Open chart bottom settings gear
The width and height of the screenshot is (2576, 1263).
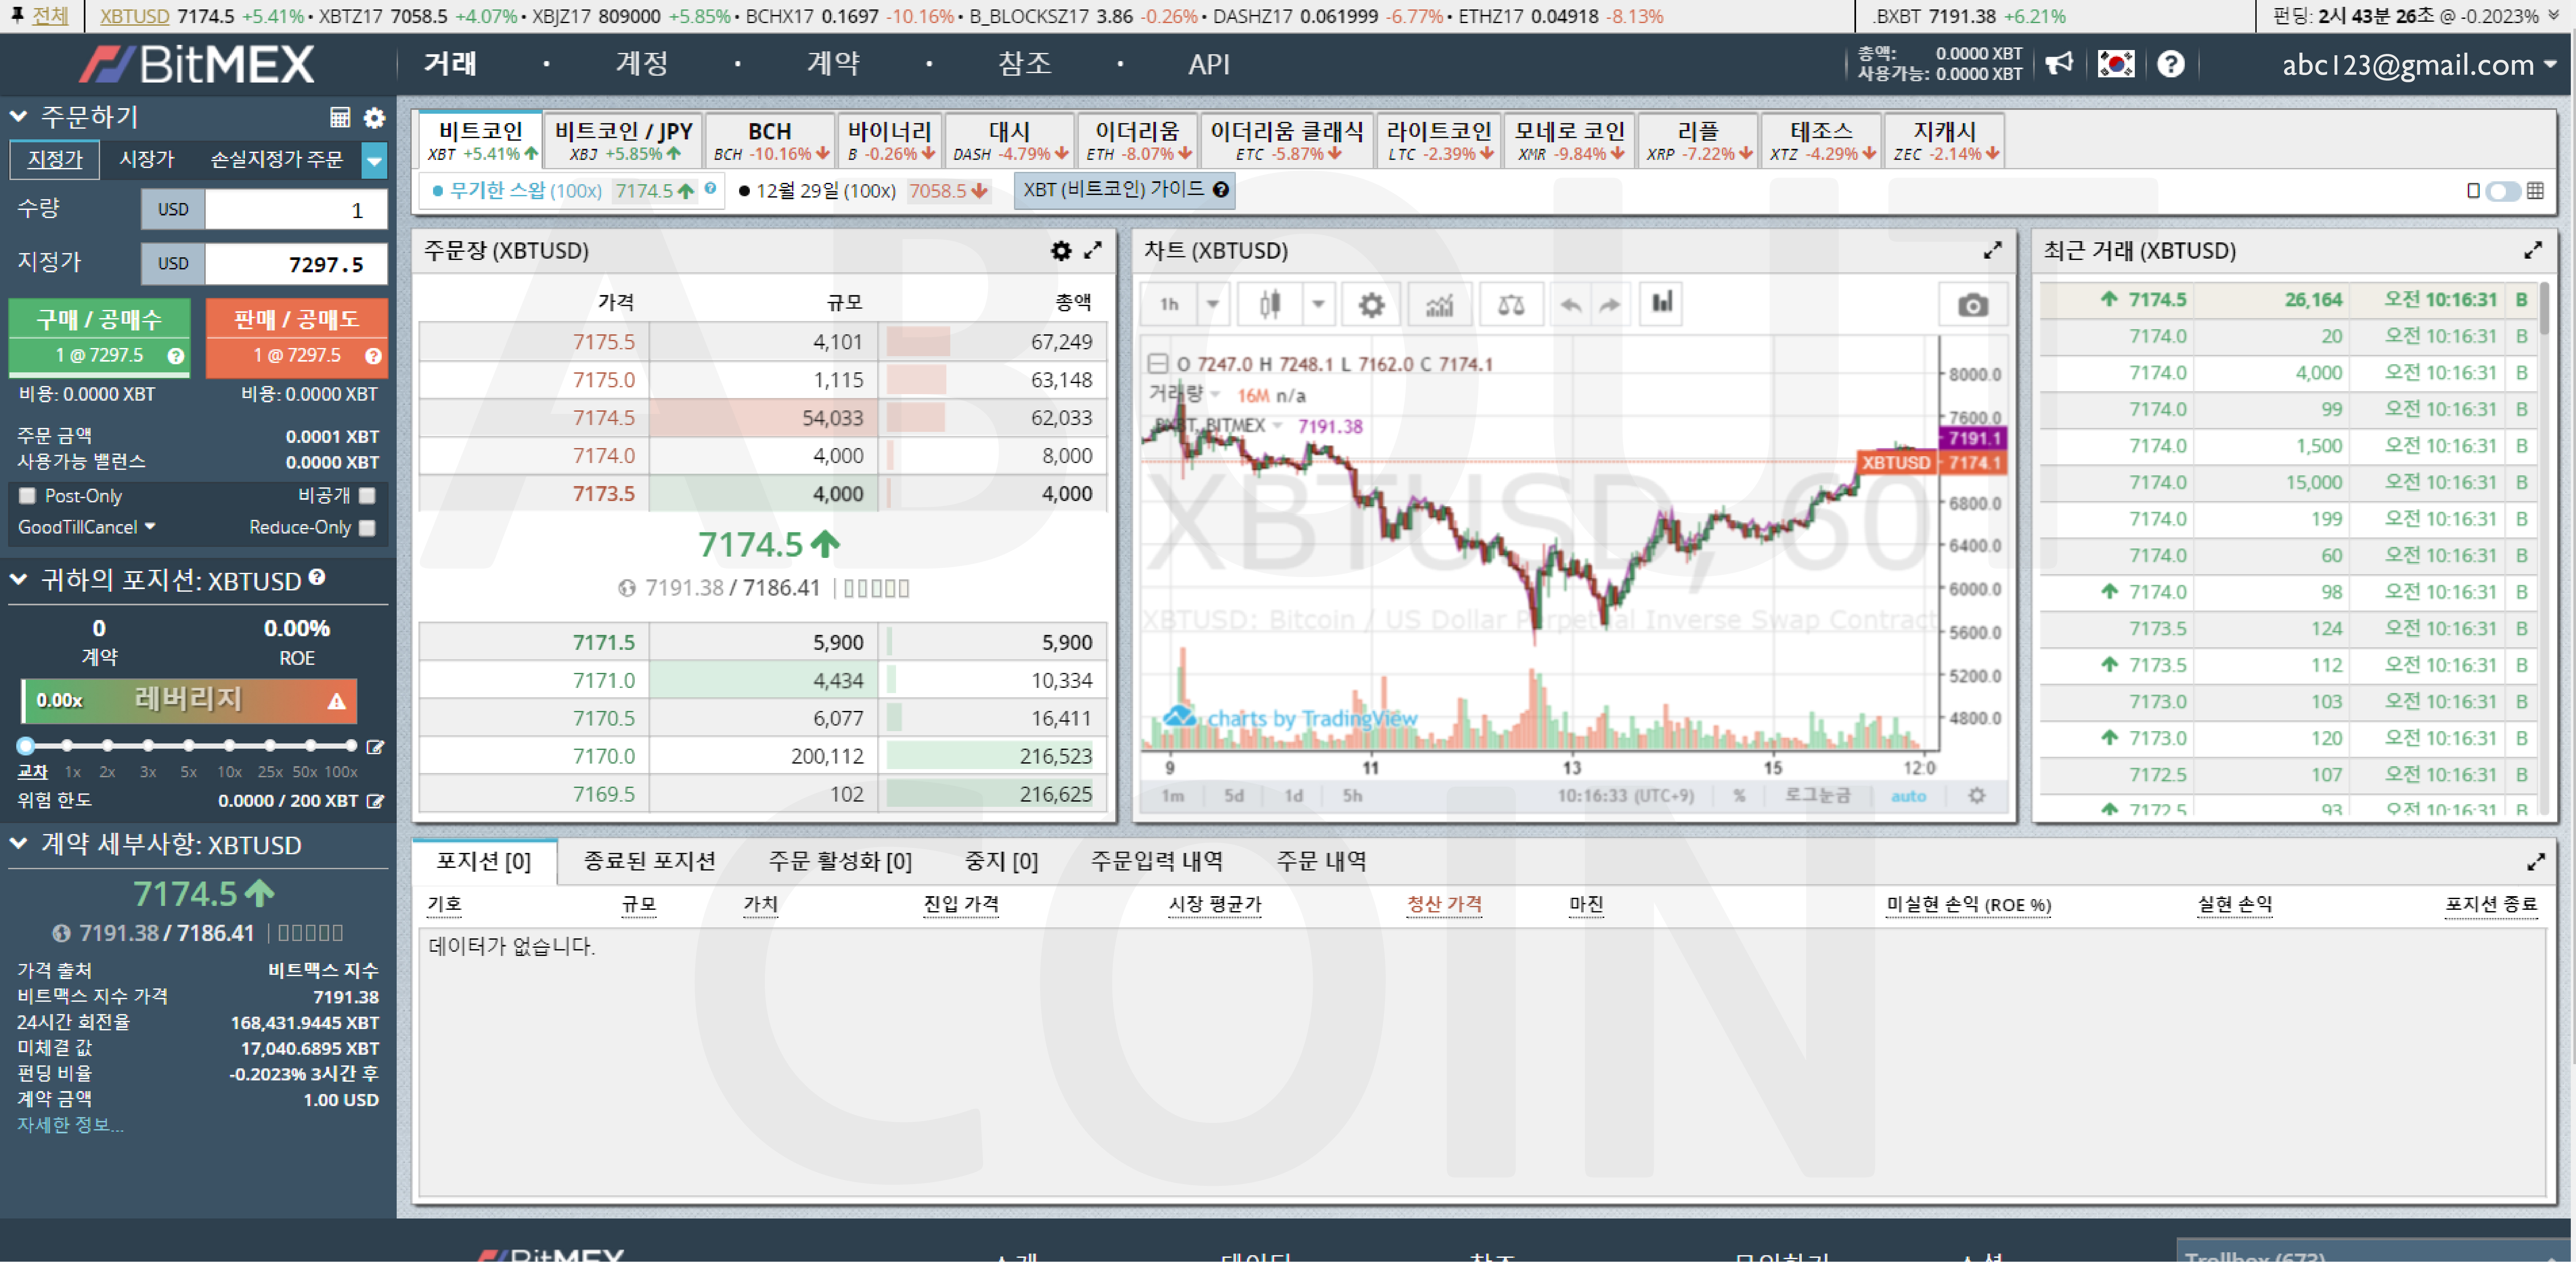click(1977, 796)
